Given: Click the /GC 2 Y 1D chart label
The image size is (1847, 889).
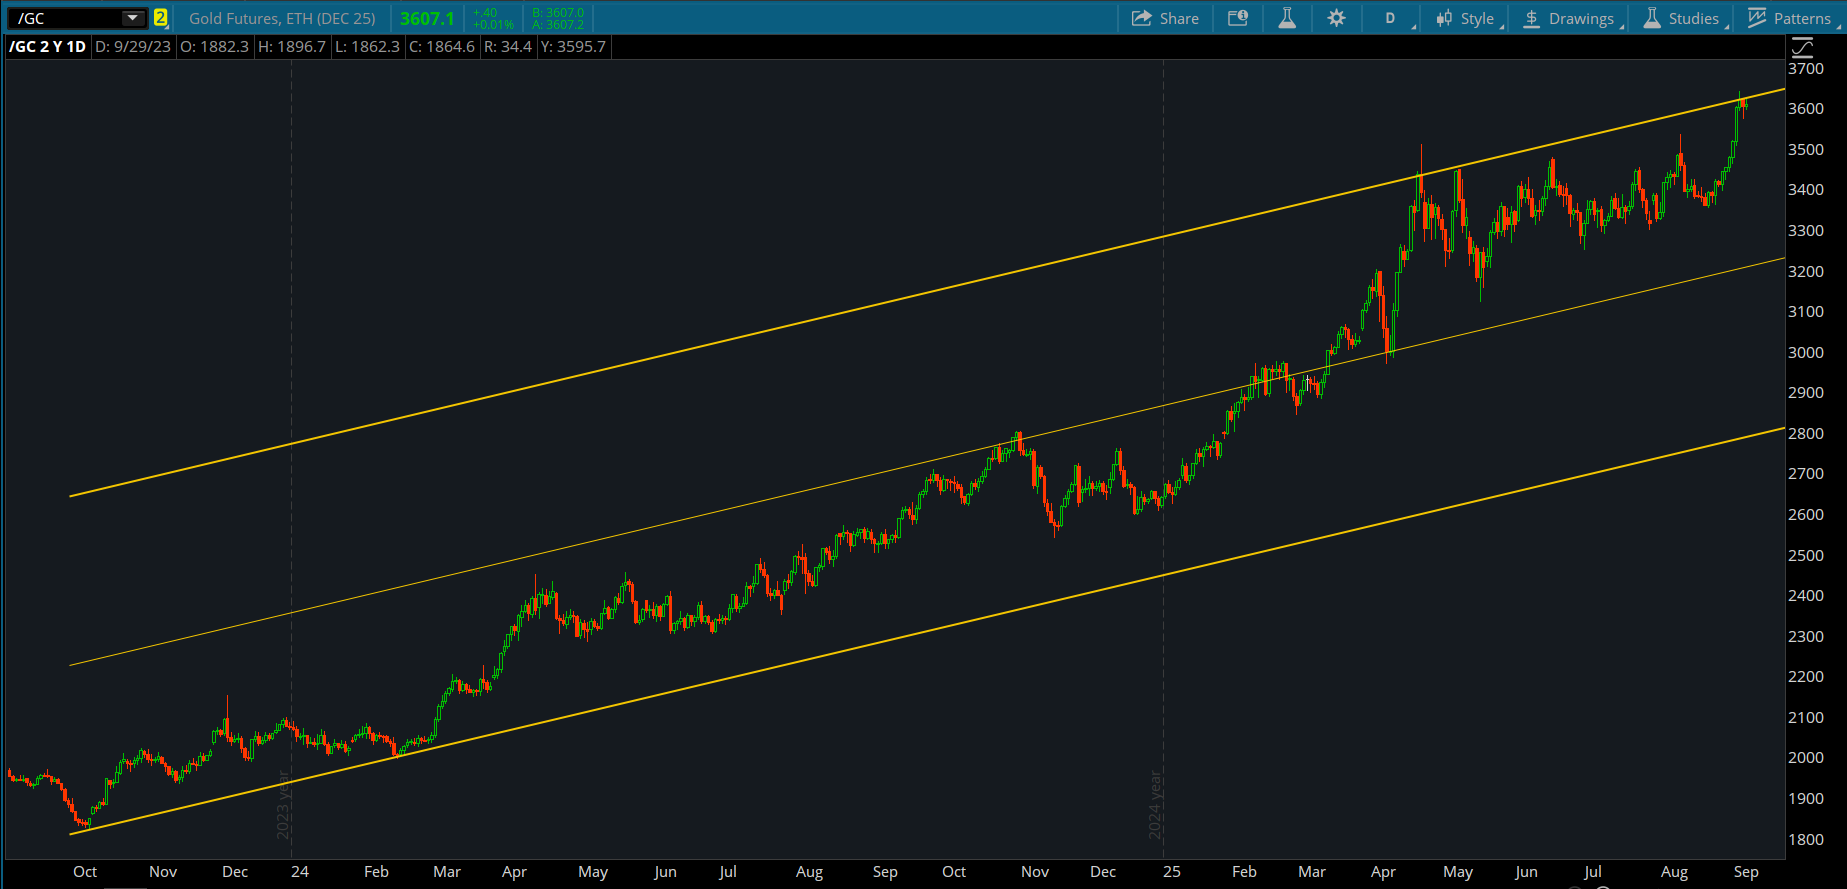Looking at the screenshot, I should pyautogui.click(x=47, y=46).
